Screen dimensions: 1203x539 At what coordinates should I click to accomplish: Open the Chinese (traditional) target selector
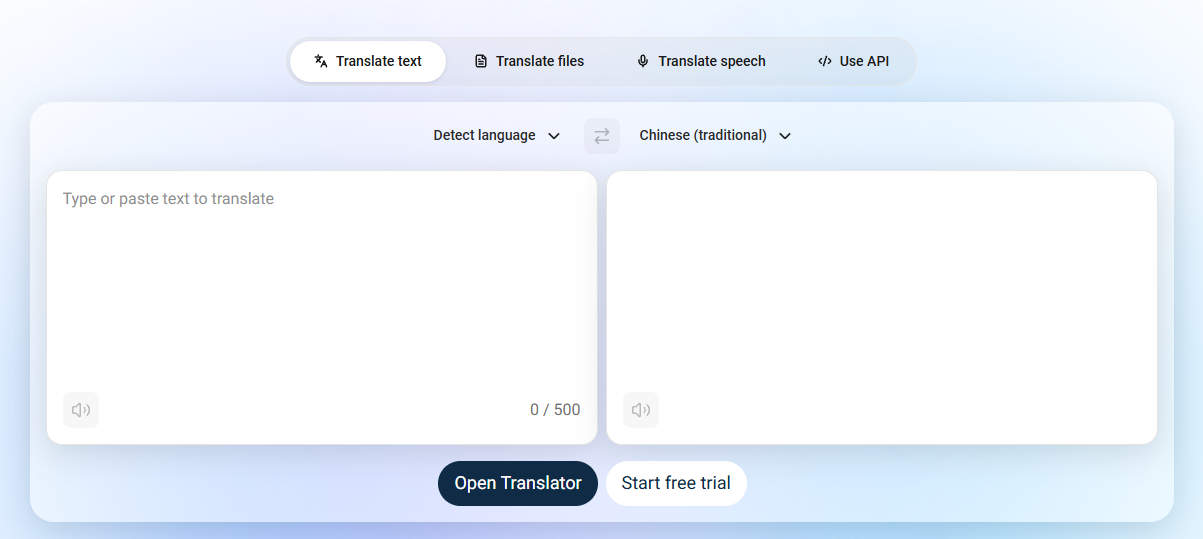click(x=715, y=136)
